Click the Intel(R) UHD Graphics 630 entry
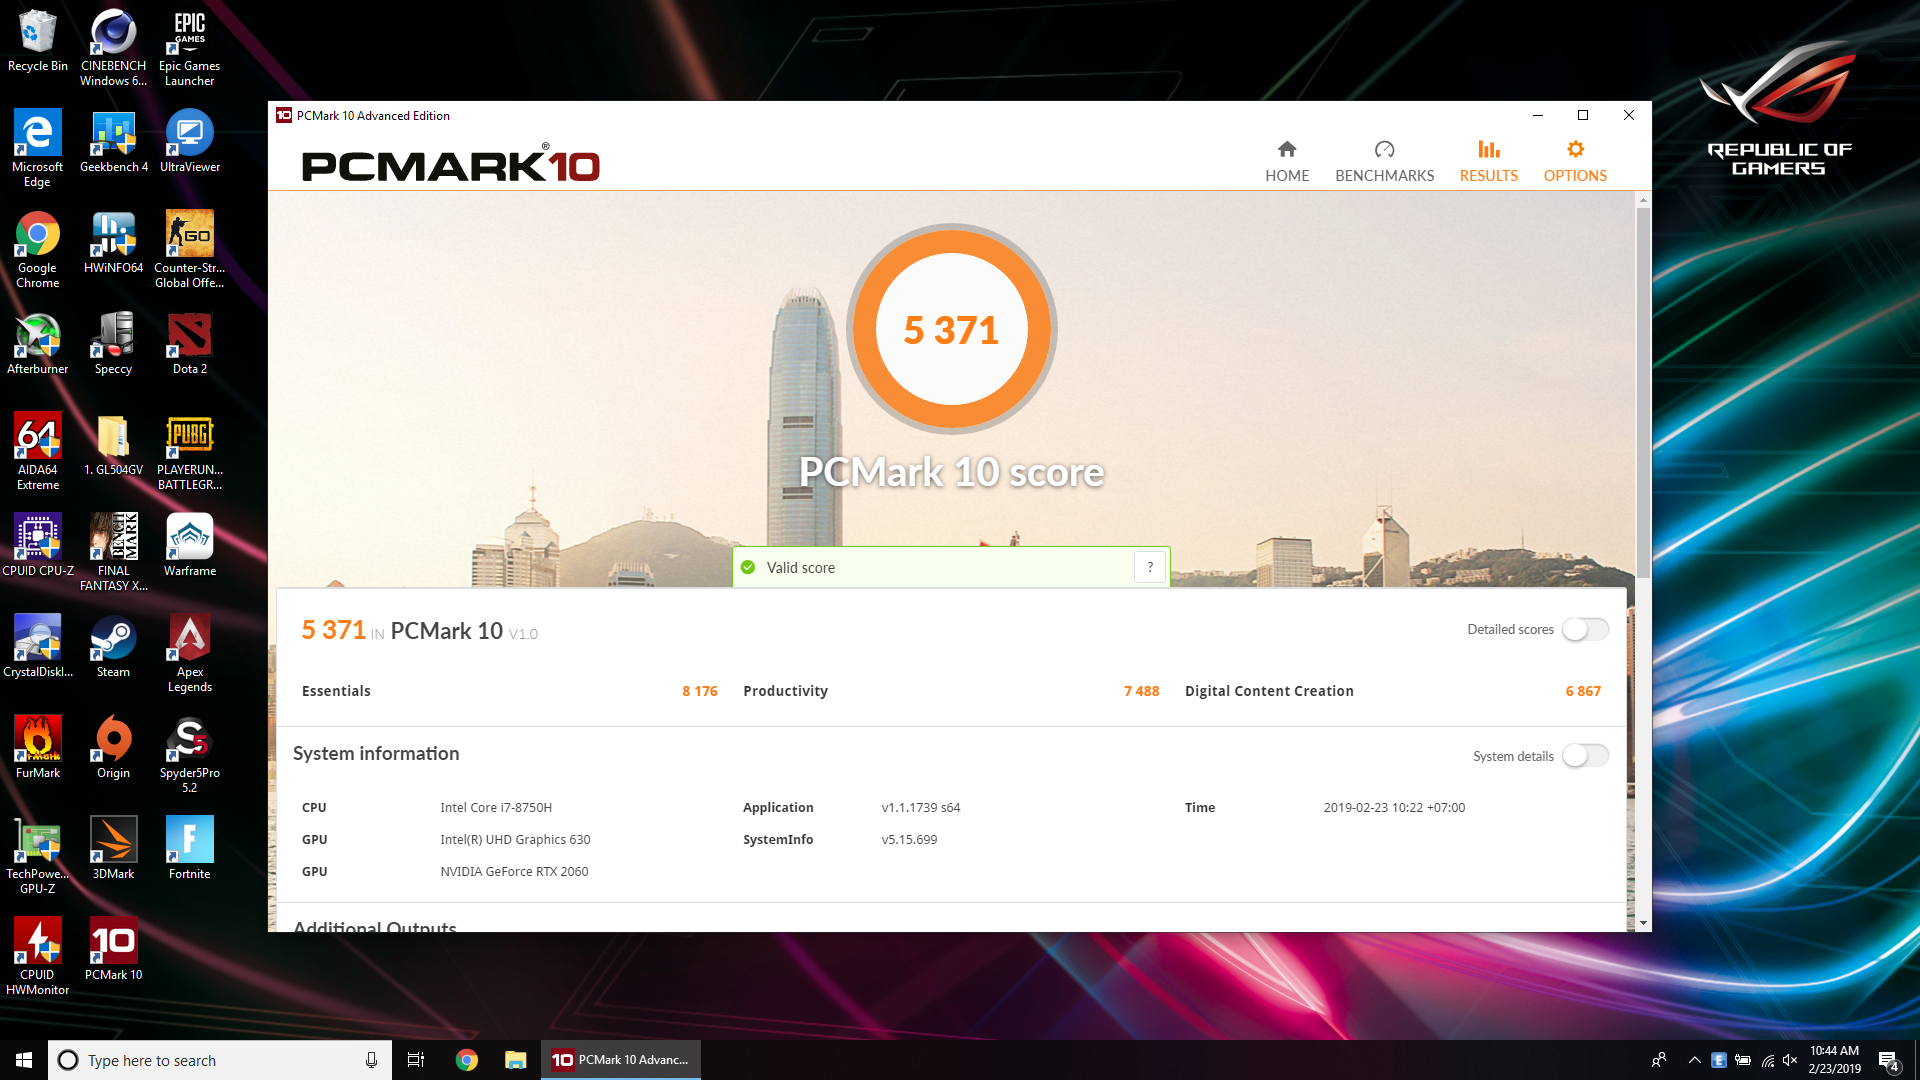 [x=515, y=839]
